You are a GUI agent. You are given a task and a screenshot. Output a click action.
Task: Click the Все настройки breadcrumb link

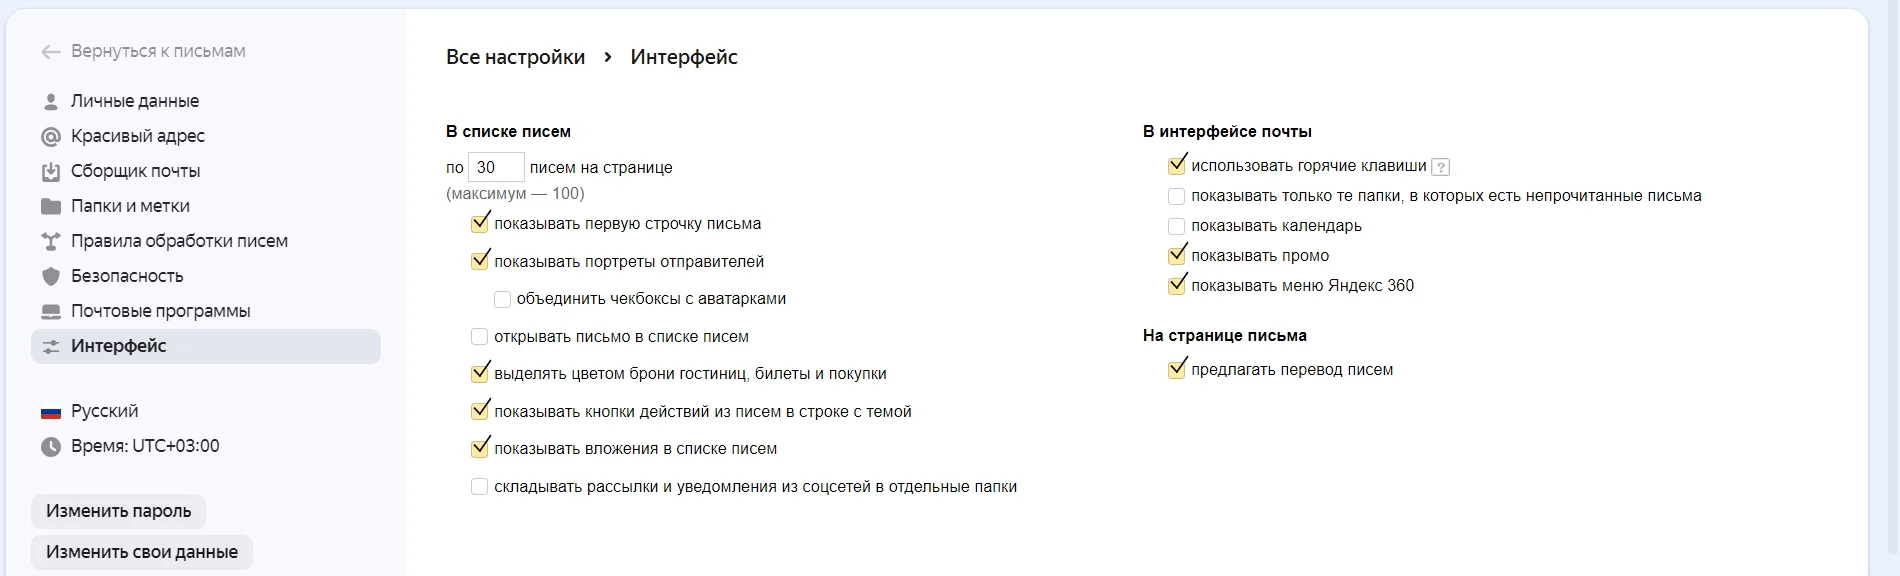click(515, 57)
